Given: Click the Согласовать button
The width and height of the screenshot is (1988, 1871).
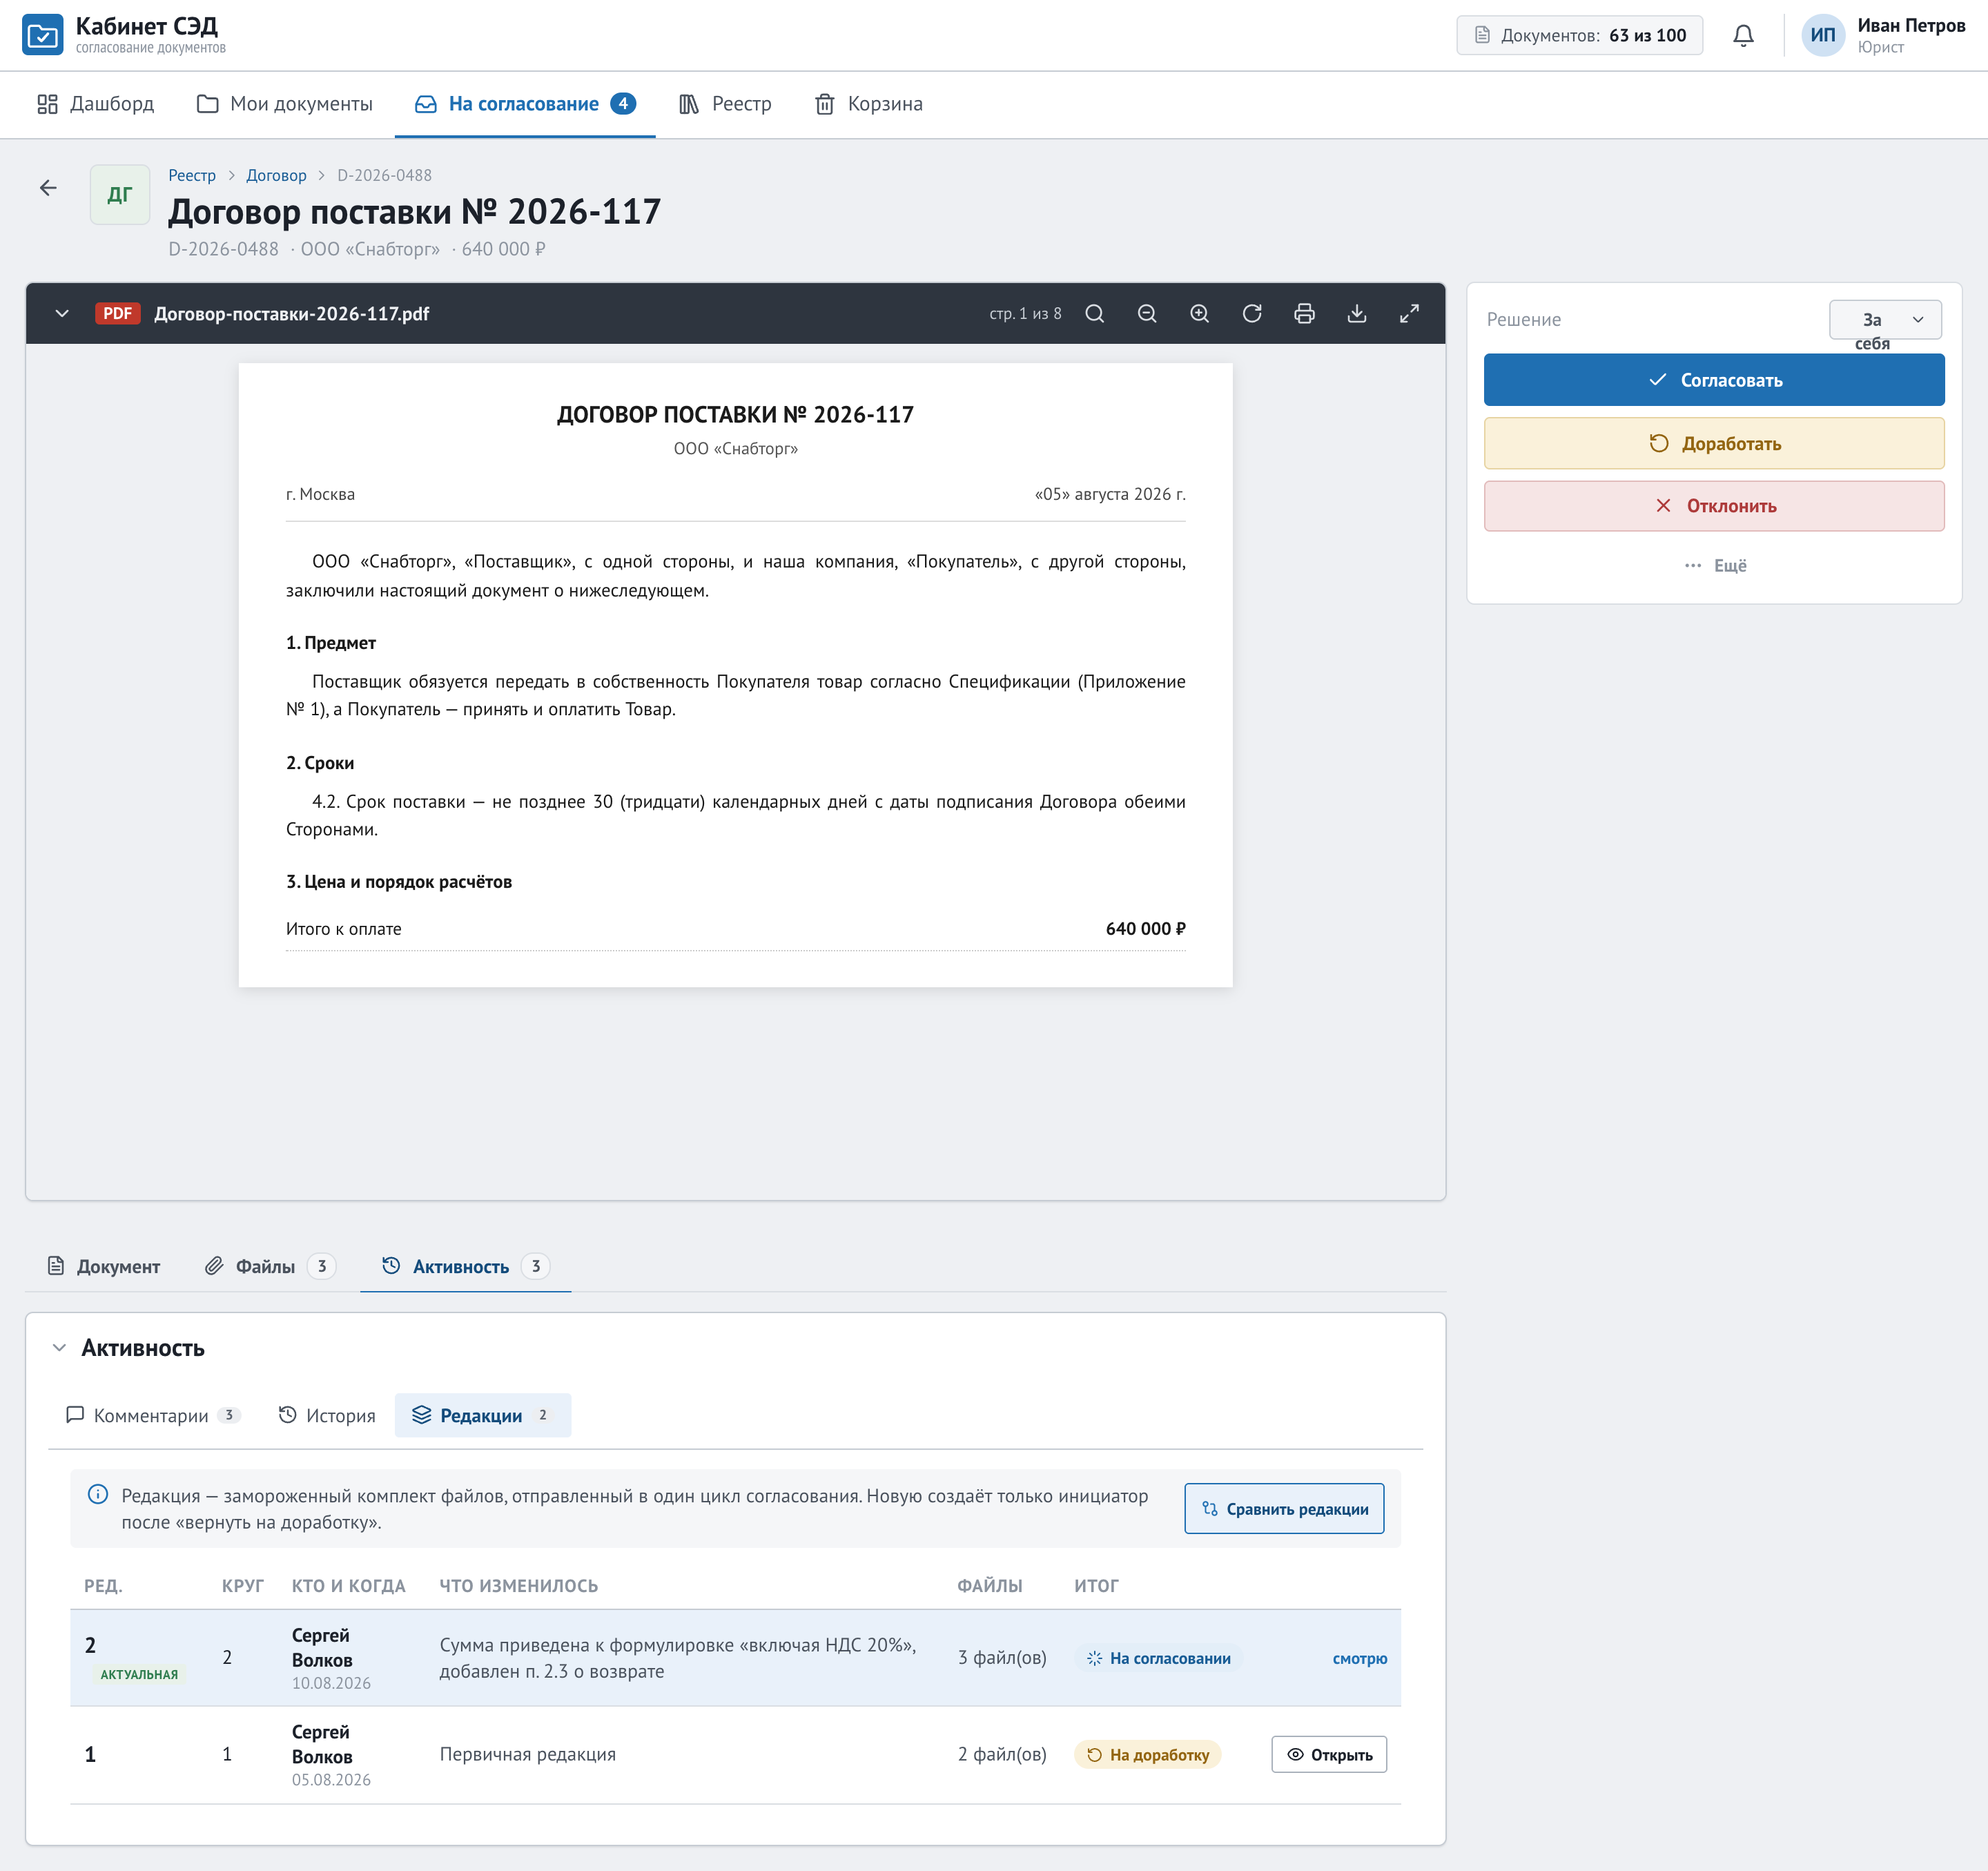Looking at the screenshot, I should [x=1714, y=380].
